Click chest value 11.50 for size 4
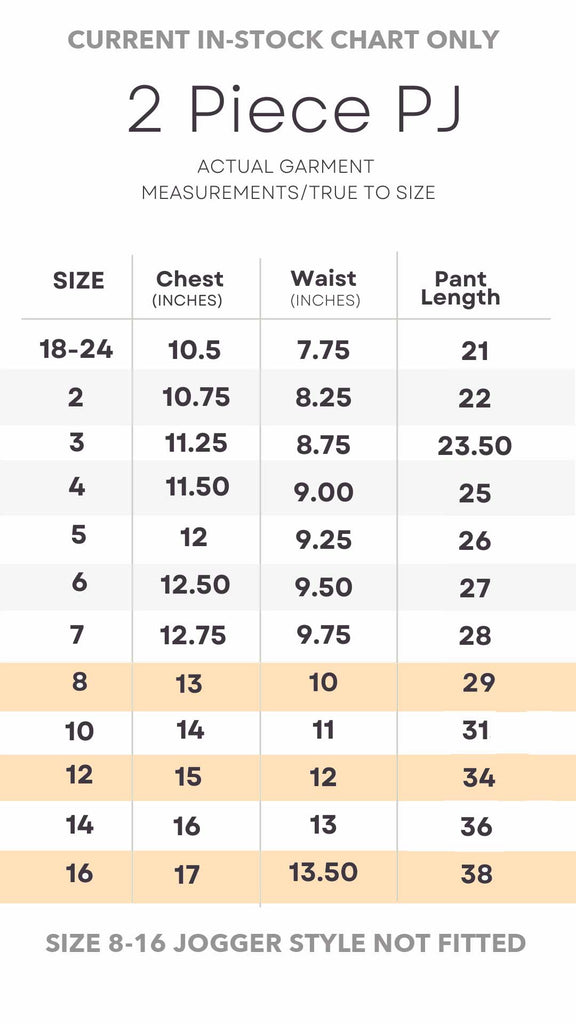The height and width of the screenshot is (1024, 576). (197, 487)
